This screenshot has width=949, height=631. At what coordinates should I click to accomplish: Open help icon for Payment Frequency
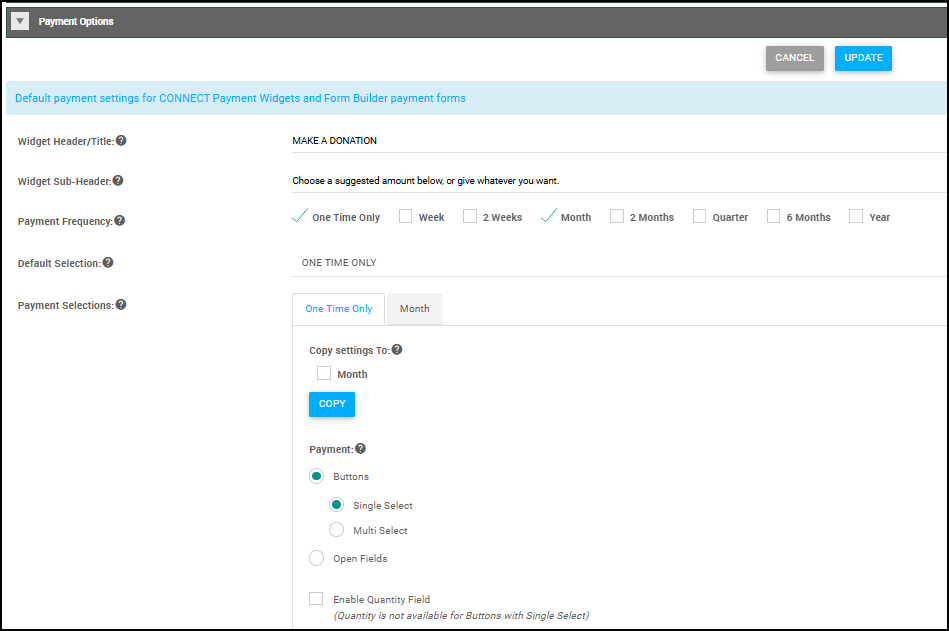coord(120,220)
